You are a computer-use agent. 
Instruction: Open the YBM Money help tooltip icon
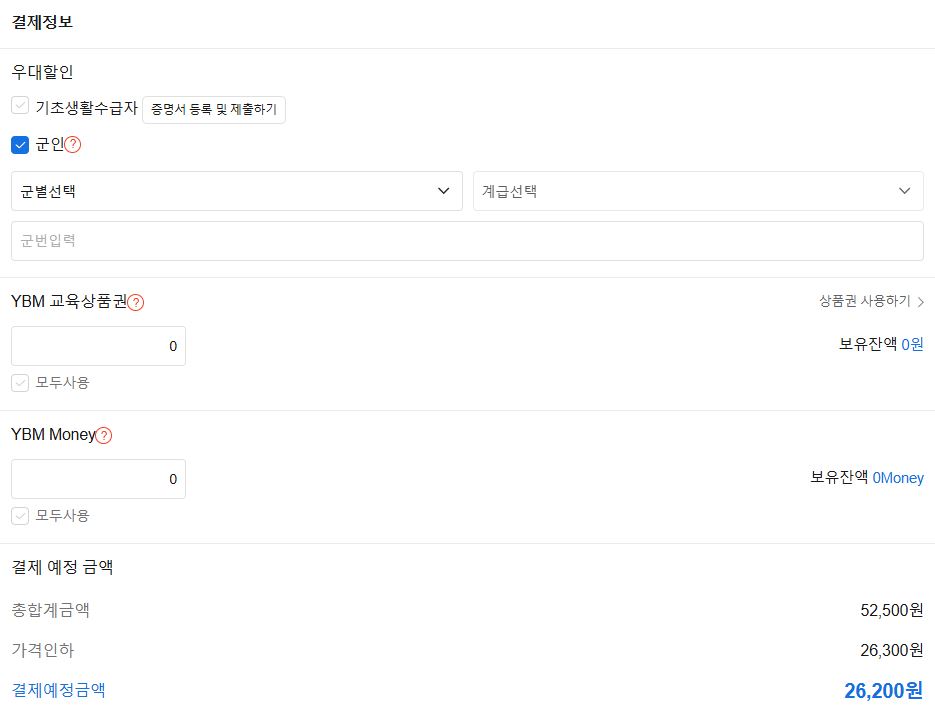coord(103,434)
